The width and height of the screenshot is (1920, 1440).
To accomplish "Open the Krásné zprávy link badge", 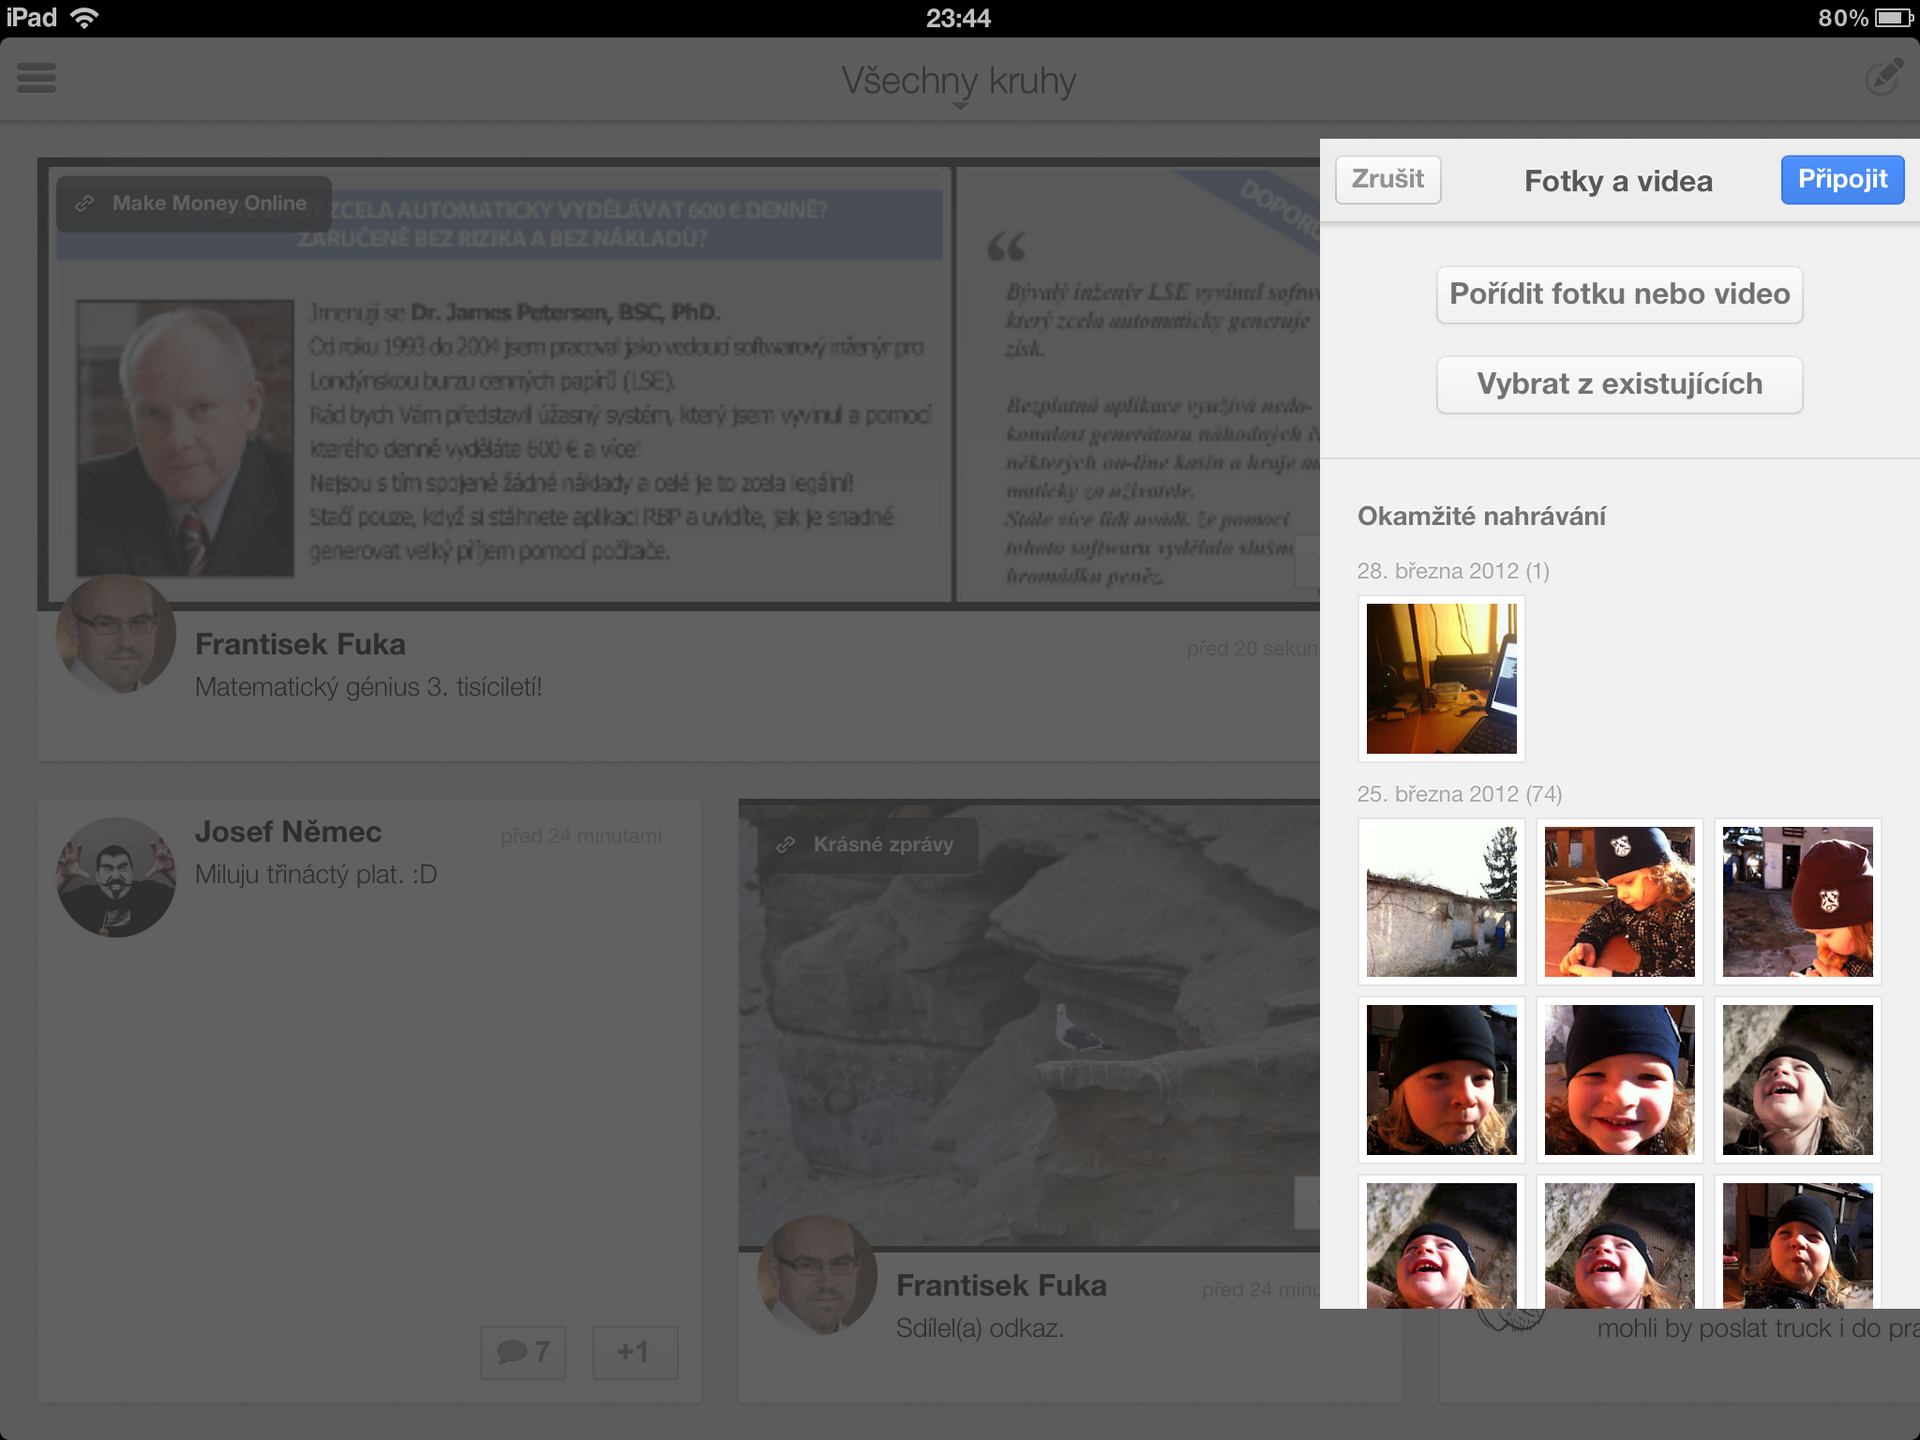I will pyautogui.click(x=867, y=845).
